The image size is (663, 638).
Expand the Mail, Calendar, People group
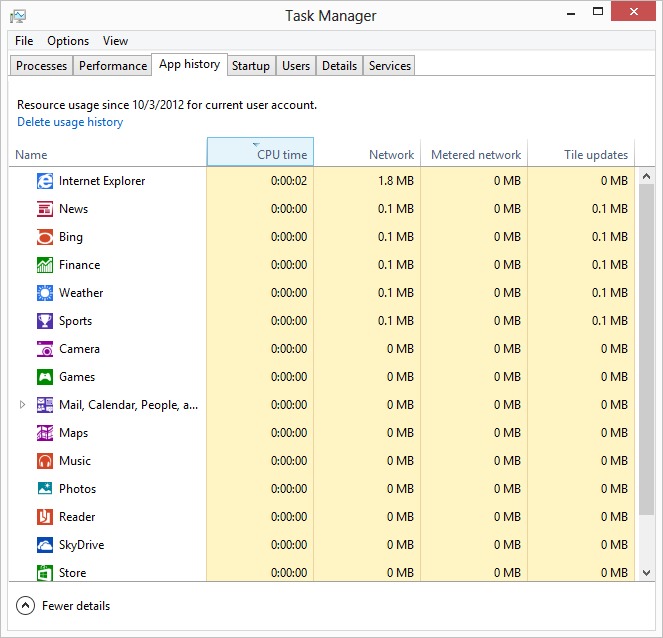coord(23,405)
